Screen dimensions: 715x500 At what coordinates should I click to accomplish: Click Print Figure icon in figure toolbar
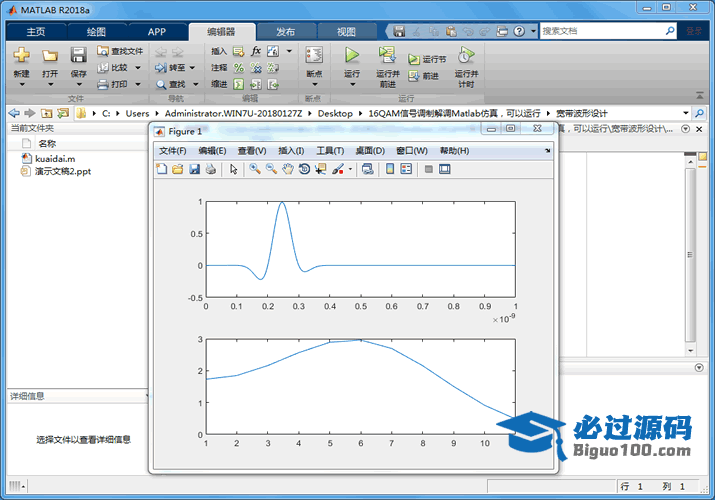(211, 169)
